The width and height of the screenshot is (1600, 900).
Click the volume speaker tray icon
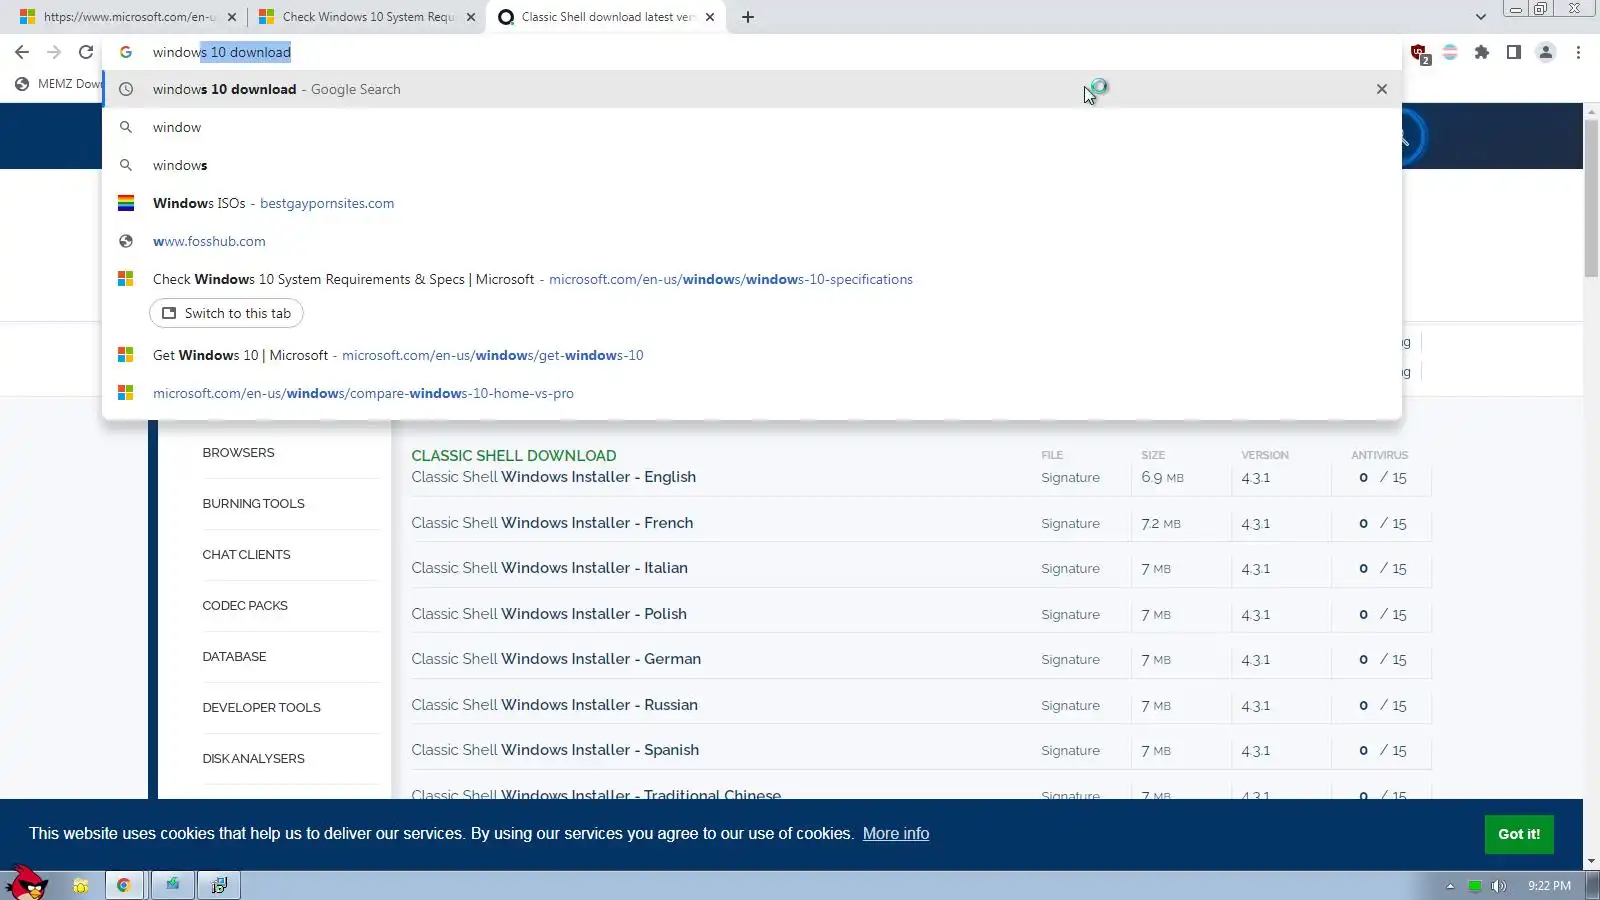pos(1498,886)
